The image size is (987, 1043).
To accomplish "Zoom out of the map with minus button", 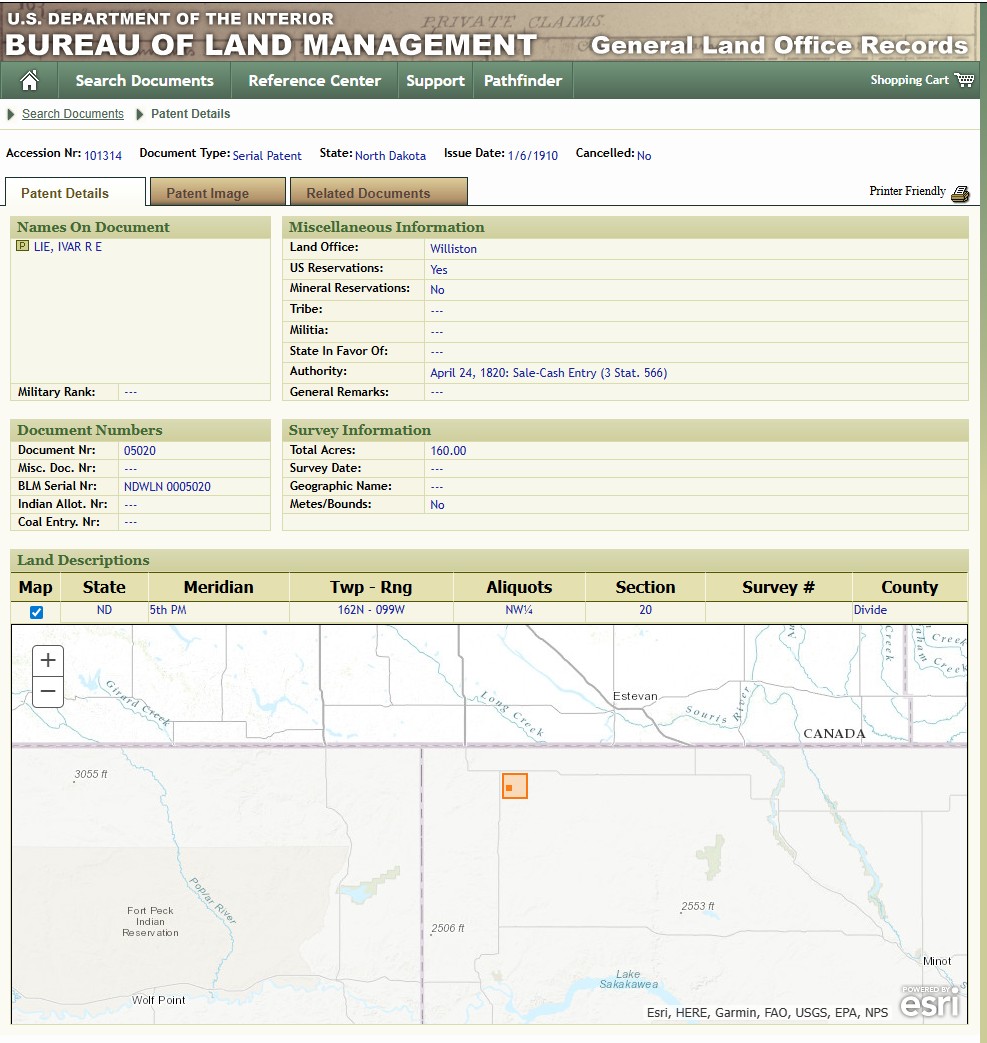I will (x=48, y=691).
